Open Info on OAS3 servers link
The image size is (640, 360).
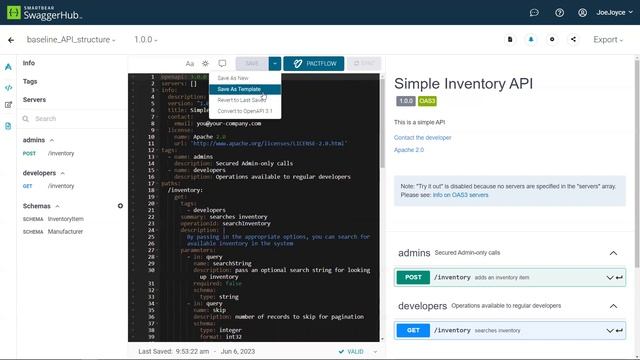point(460,195)
